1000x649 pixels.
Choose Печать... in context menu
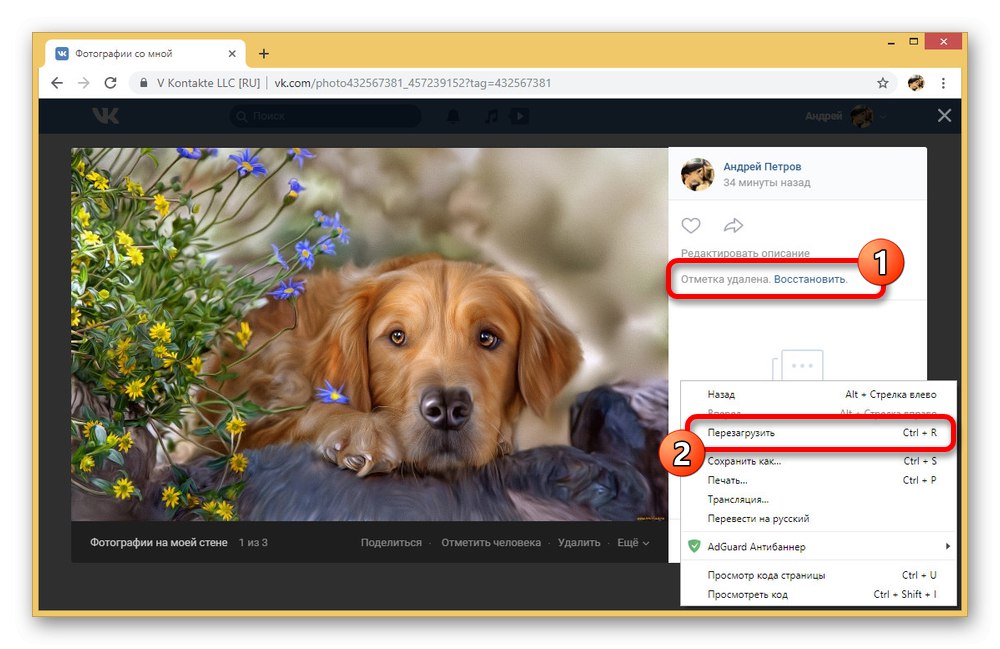(818, 480)
